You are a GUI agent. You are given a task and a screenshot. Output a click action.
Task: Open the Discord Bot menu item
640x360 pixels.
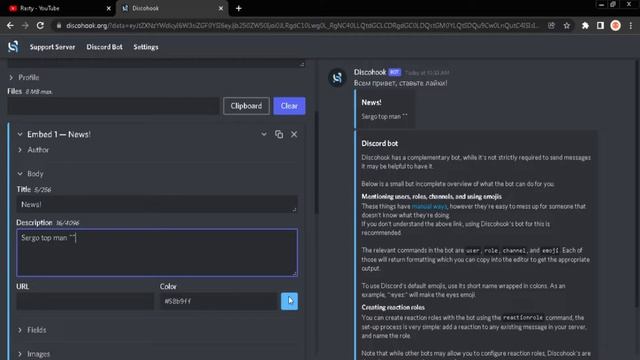coord(104,47)
